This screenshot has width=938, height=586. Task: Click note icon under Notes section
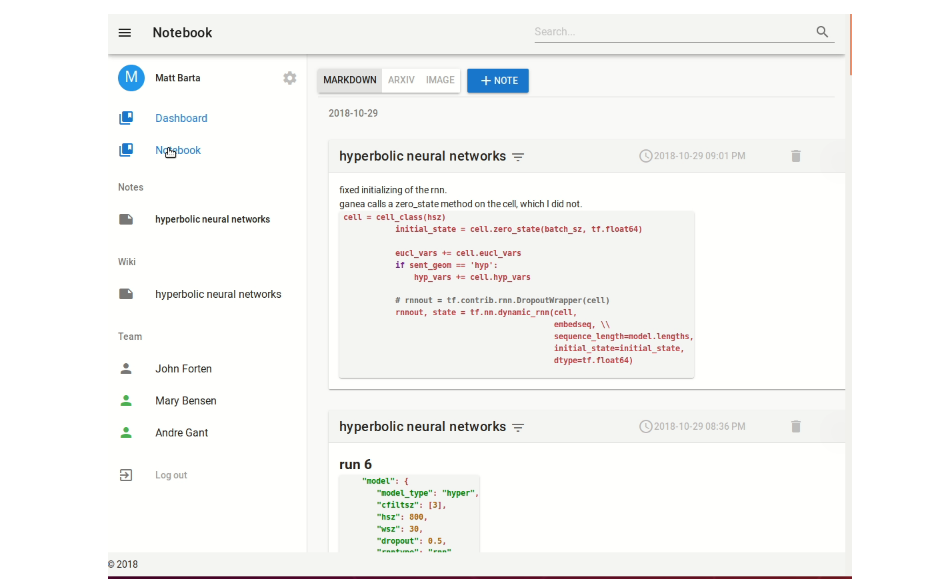point(126,219)
